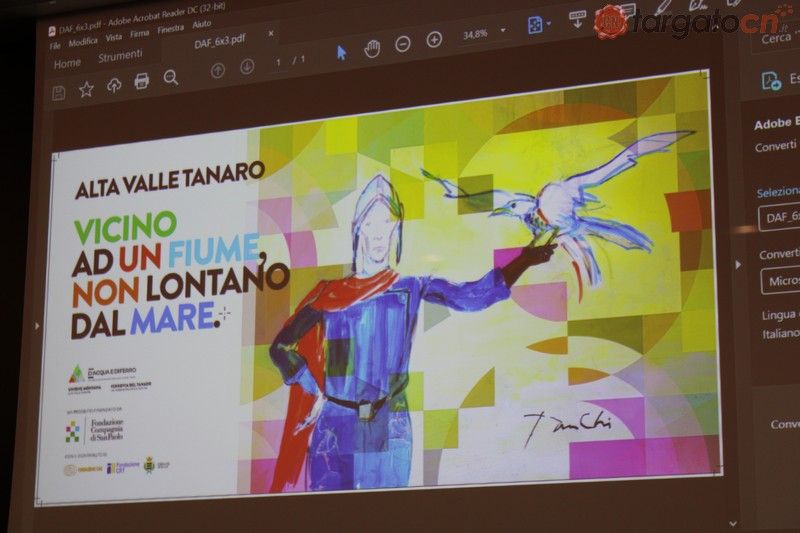Viewport: 800px width, 533px height.
Task: Go to the Home tab
Action: click(x=67, y=63)
